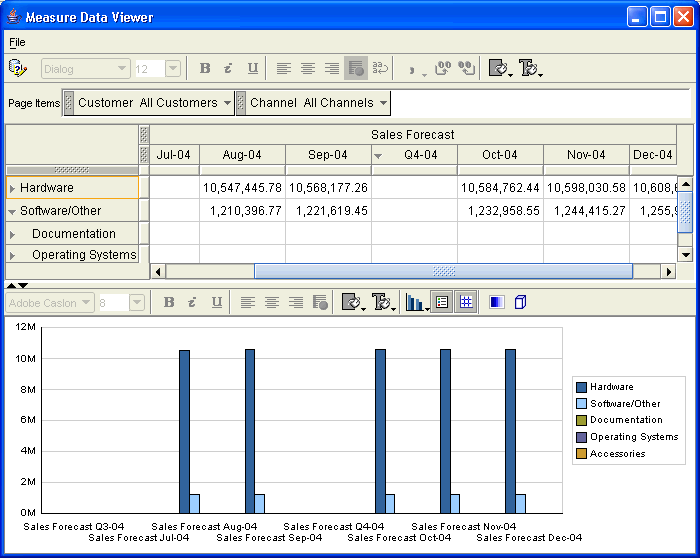Open the Channel page item dropdown
This screenshot has height=558, width=700.
tap(383, 103)
